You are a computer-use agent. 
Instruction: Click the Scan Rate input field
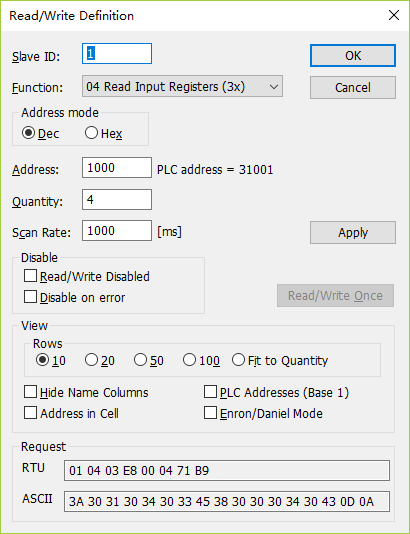pos(117,231)
